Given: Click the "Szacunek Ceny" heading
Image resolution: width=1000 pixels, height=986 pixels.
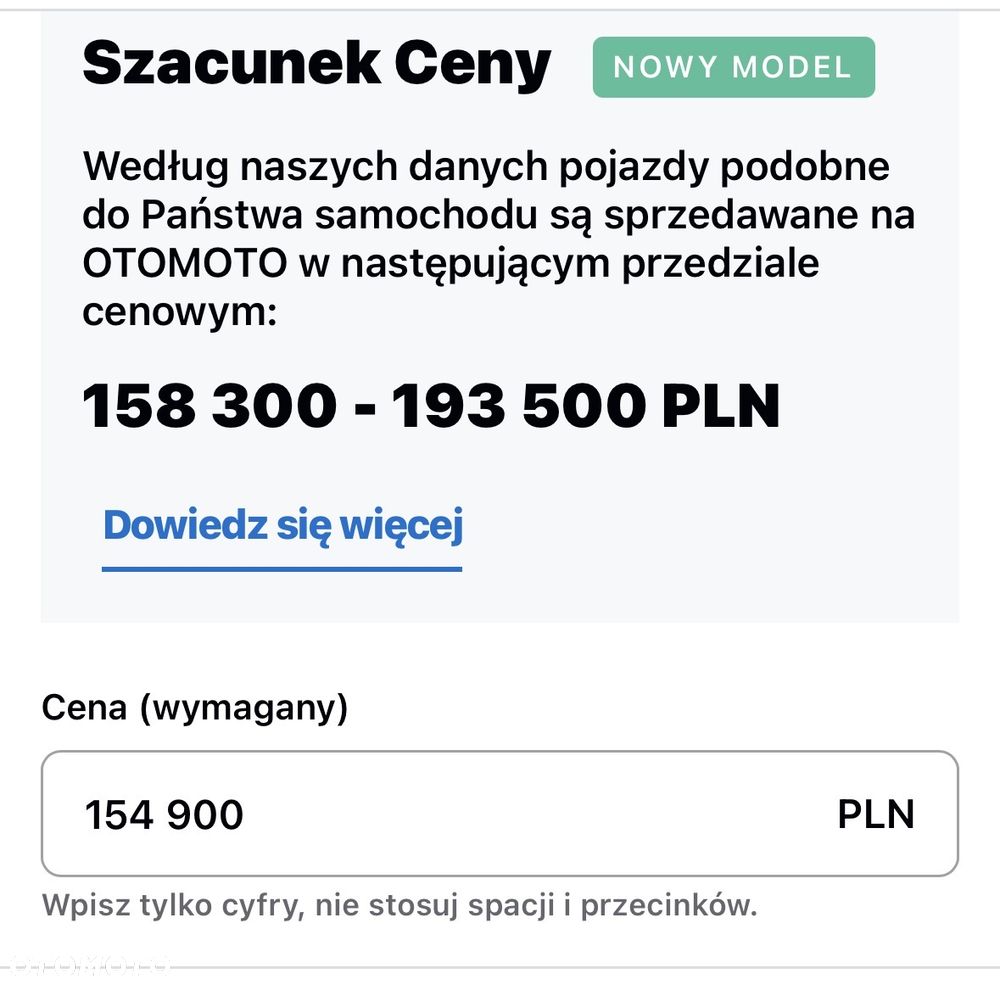Looking at the screenshot, I should [x=316, y=64].
